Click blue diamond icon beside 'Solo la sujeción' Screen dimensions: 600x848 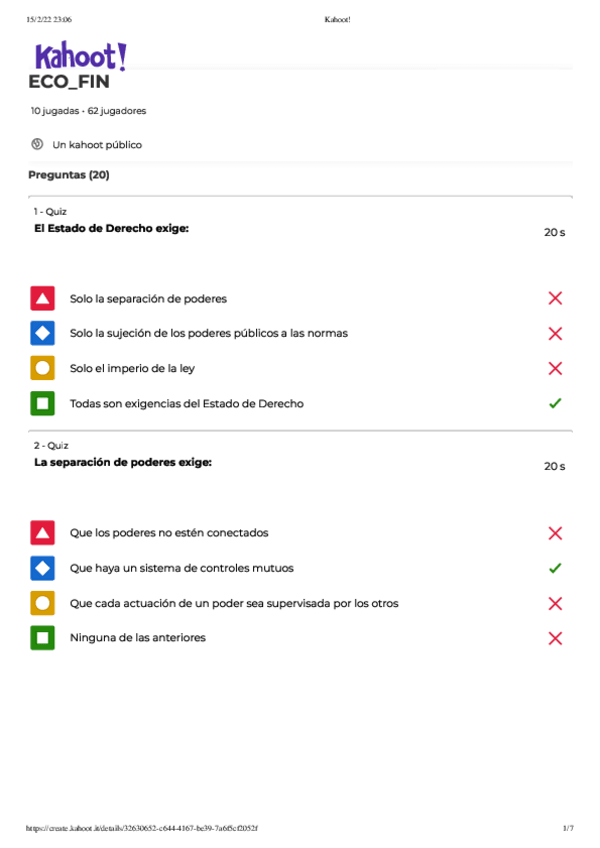point(42,333)
